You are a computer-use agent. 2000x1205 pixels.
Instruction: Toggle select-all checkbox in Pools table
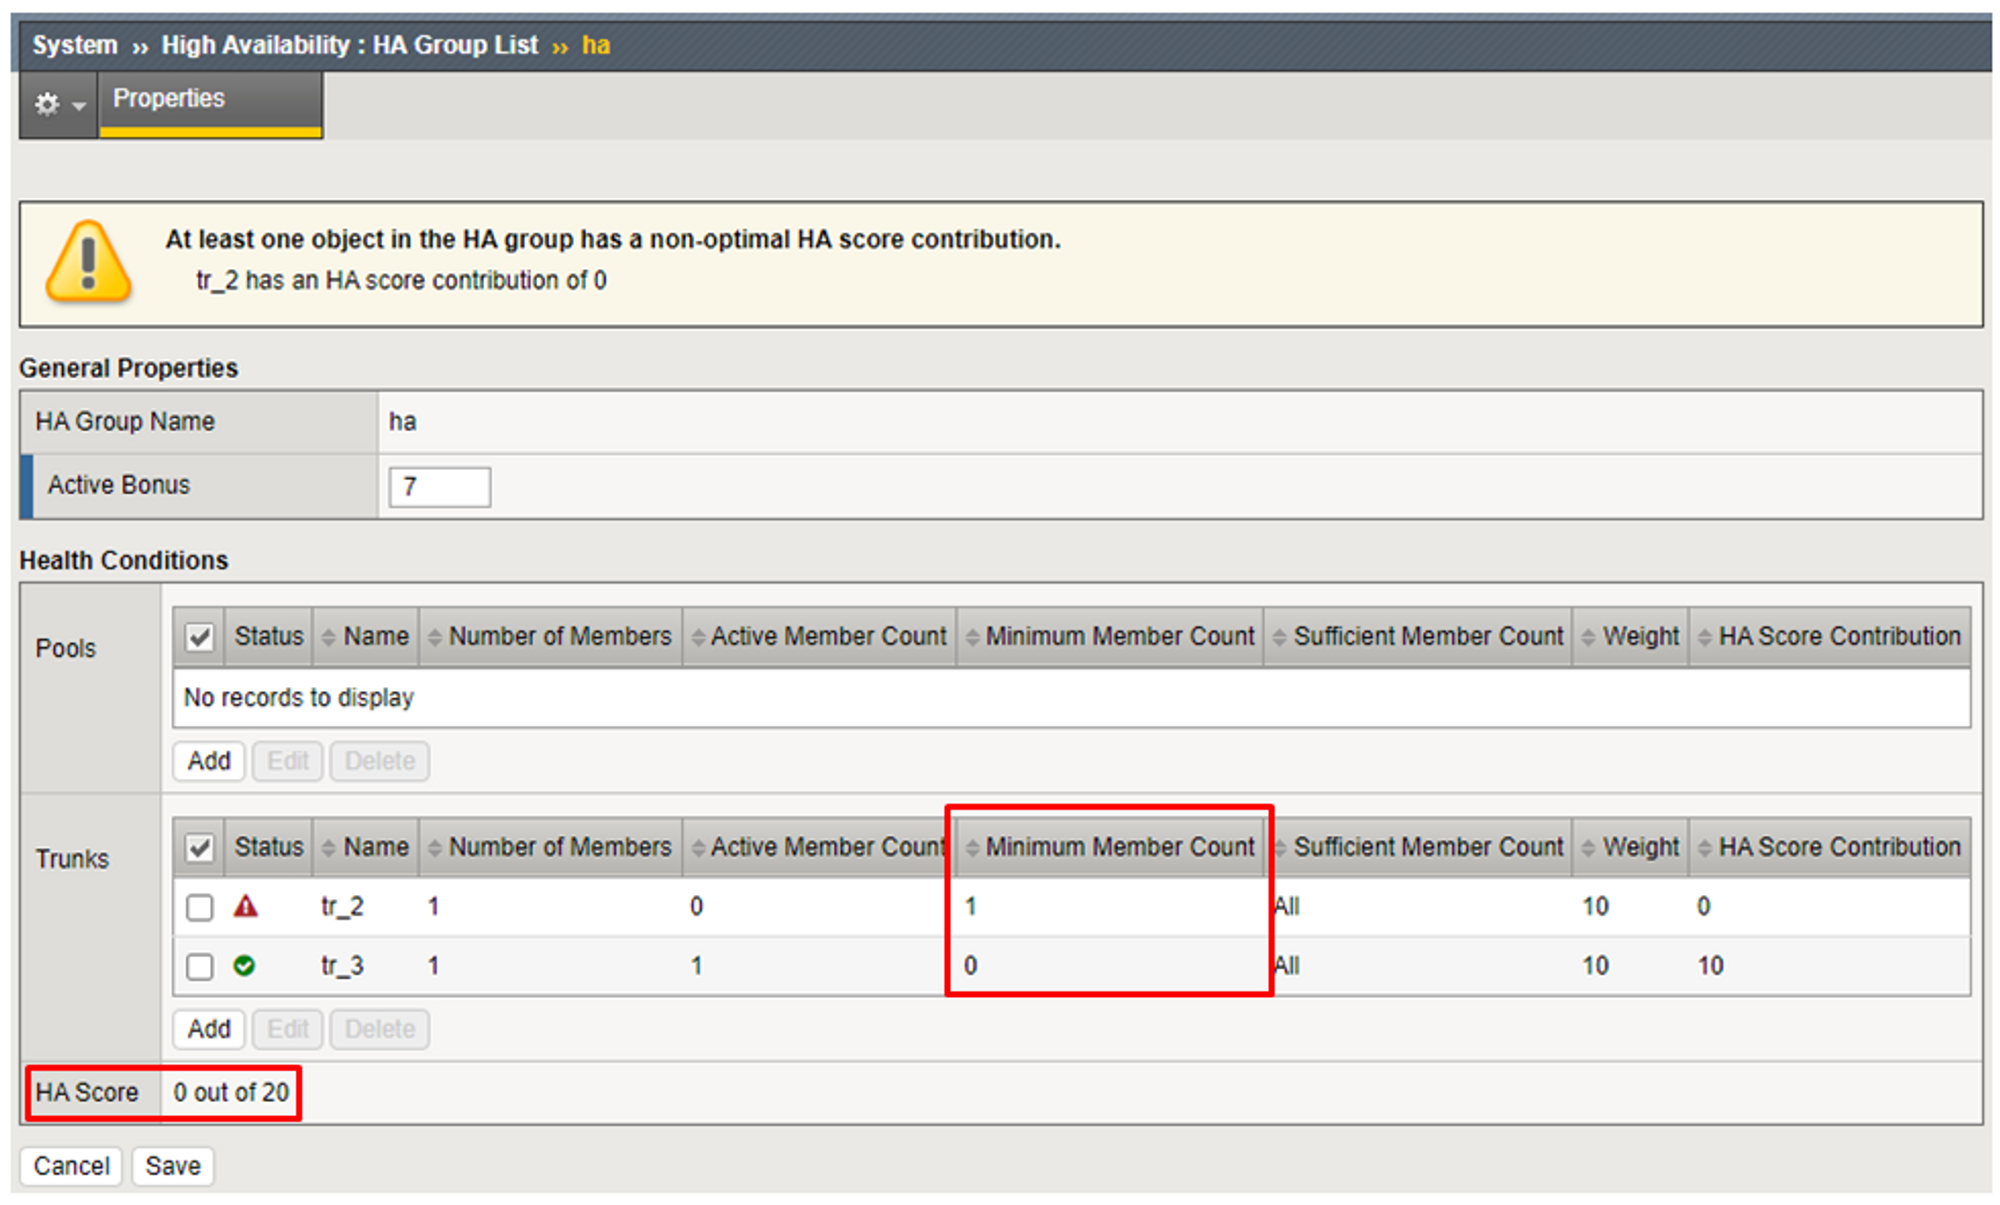tap(200, 637)
